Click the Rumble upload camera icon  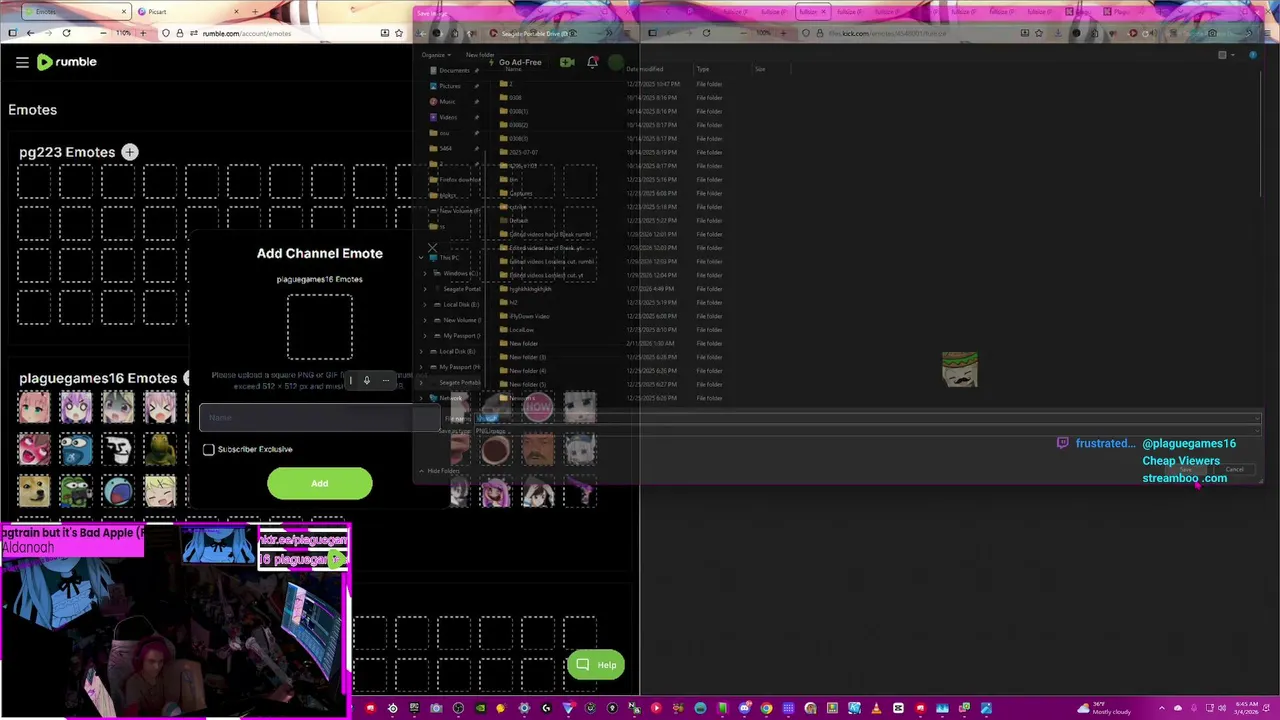click(567, 62)
